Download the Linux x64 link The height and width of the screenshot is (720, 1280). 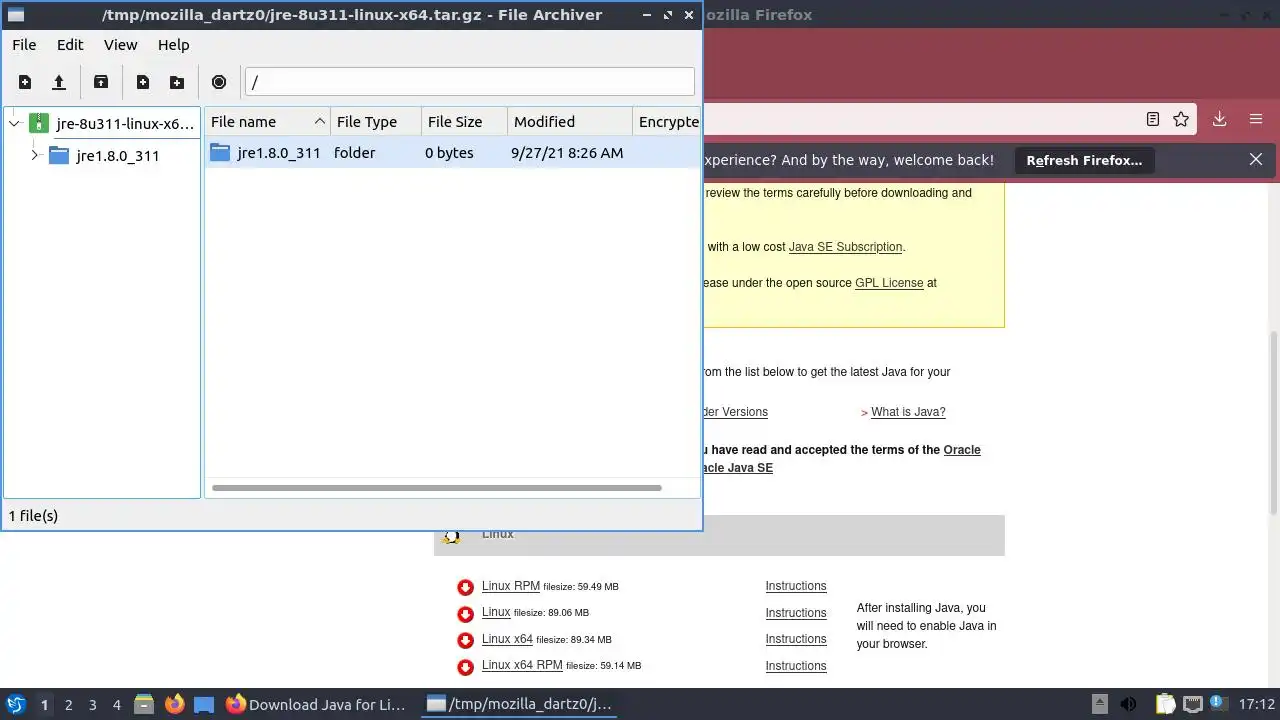[x=507, y=639]
